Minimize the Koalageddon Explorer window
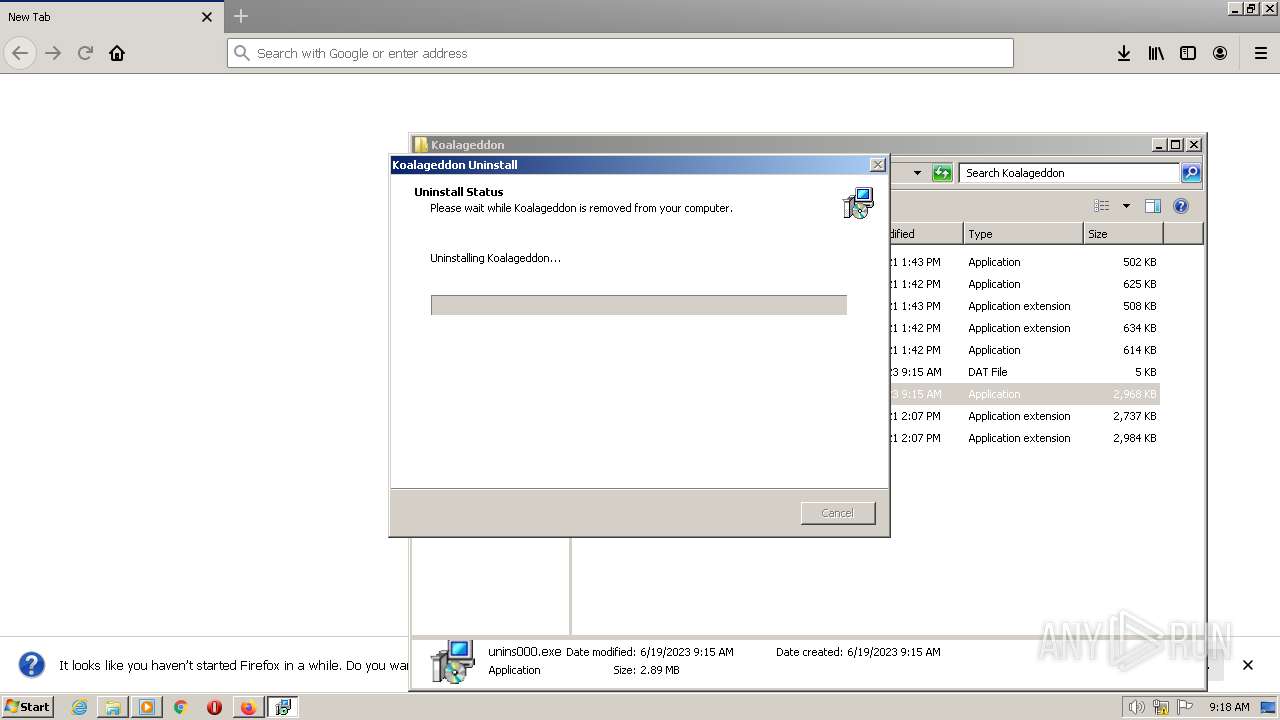 tap(1159, 145)
